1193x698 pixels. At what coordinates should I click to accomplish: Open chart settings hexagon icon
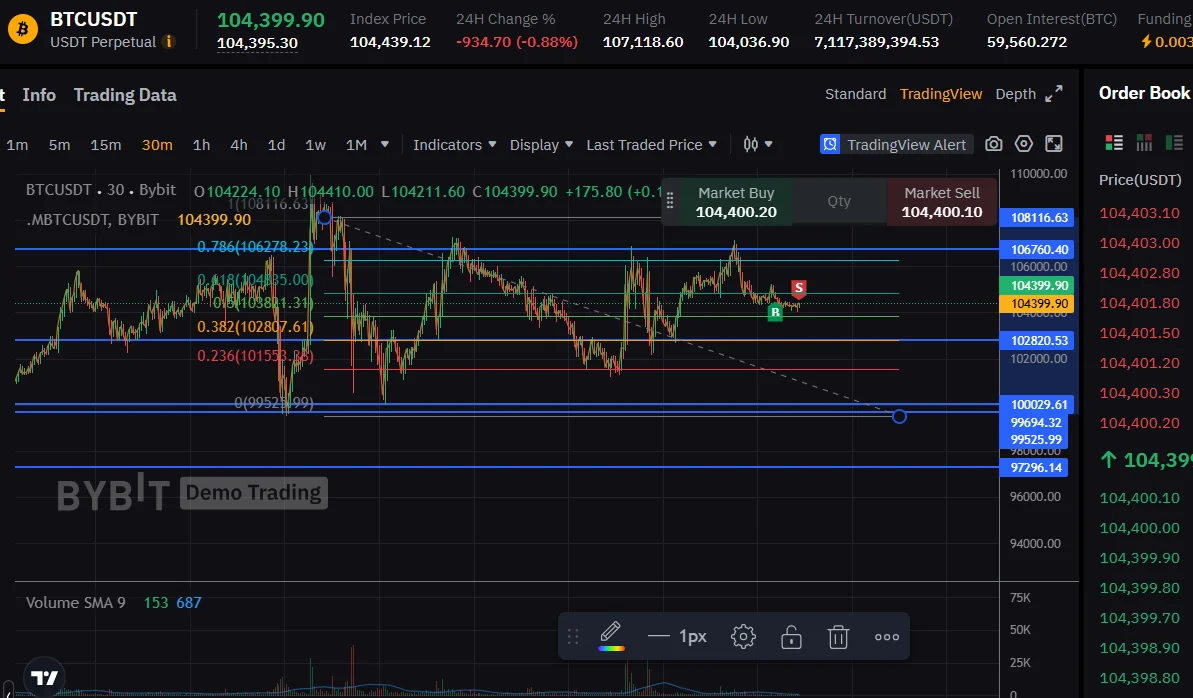[1024, 144]
